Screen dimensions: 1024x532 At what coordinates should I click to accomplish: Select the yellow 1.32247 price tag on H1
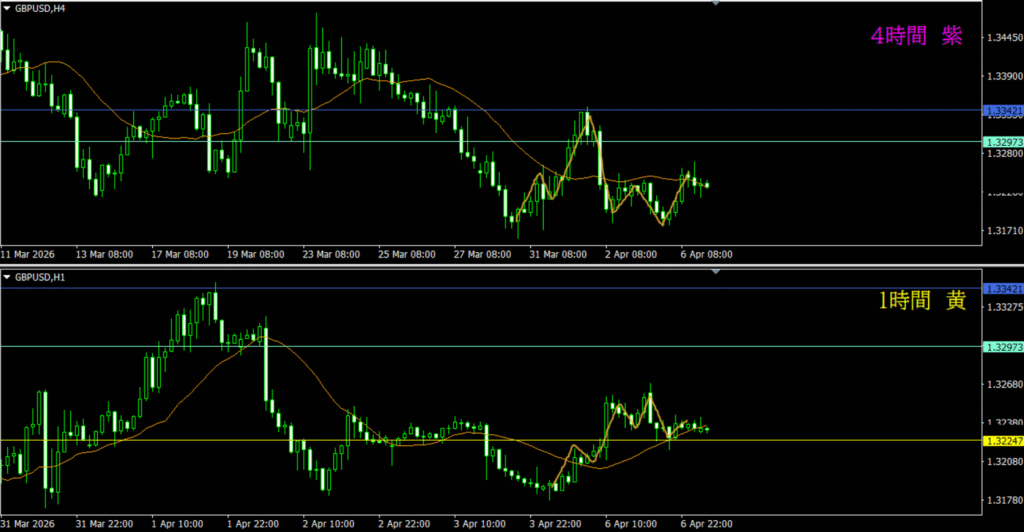[1003, 440]
